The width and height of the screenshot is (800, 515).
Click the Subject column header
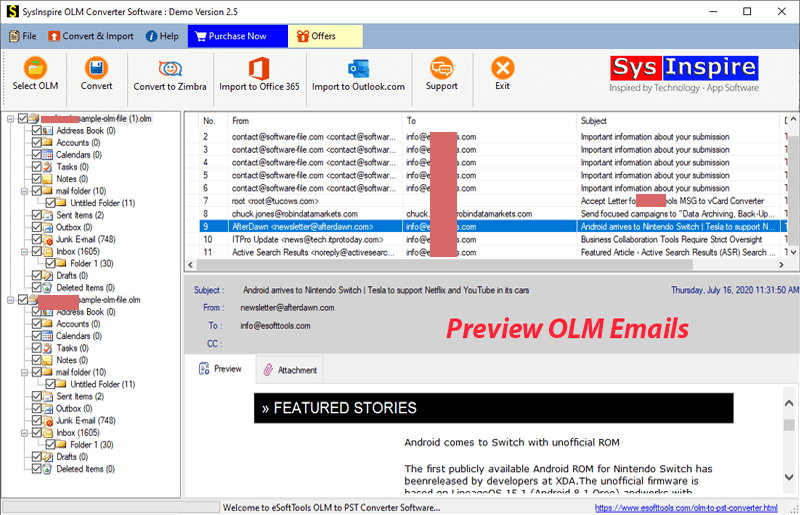pos(678,121)
